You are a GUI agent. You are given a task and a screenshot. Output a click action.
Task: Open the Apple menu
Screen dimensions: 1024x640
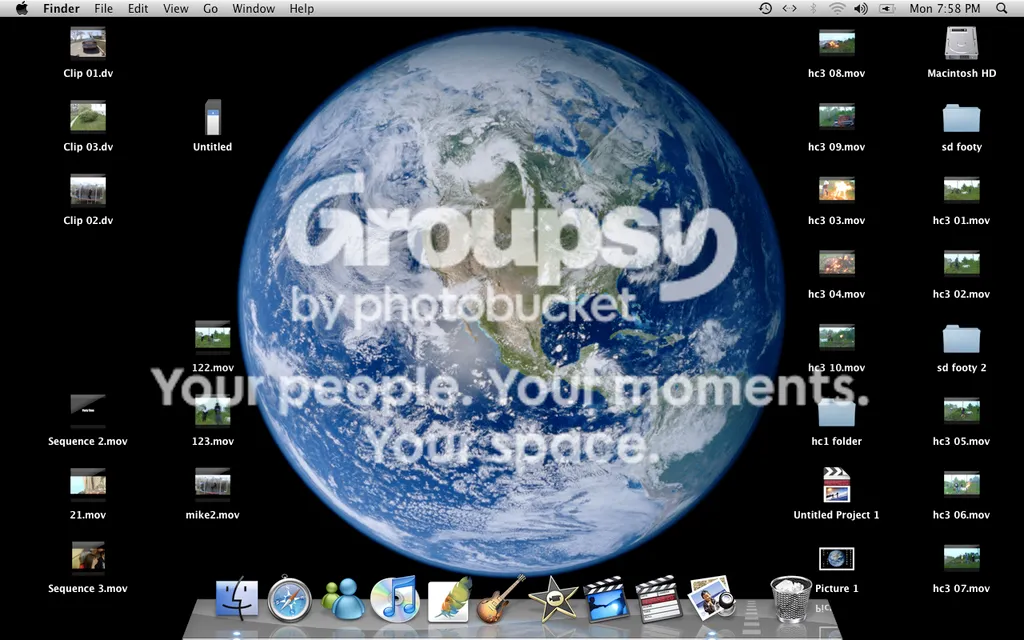pos(22,8)
